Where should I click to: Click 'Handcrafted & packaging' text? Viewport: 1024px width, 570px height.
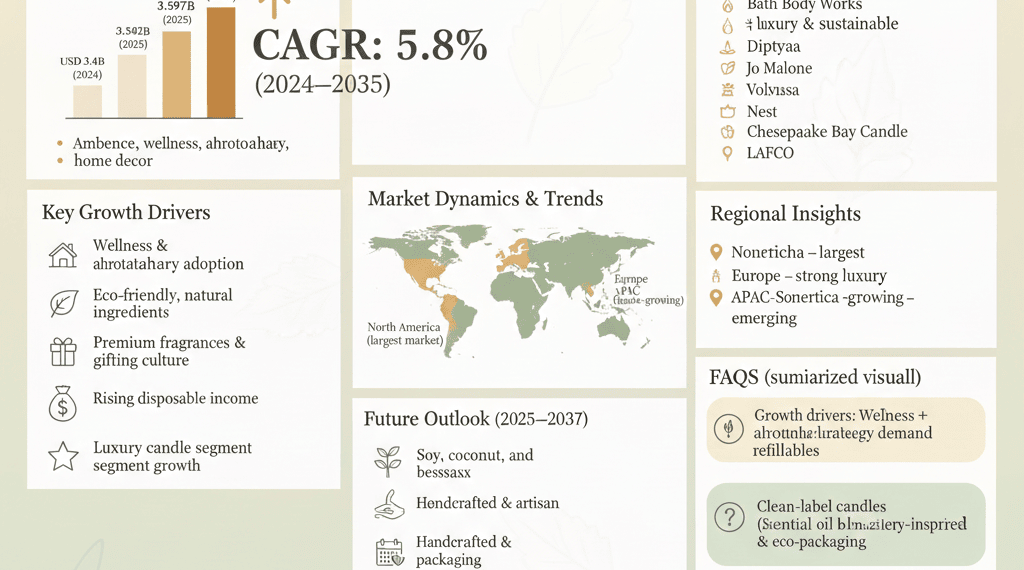point(464,550)
